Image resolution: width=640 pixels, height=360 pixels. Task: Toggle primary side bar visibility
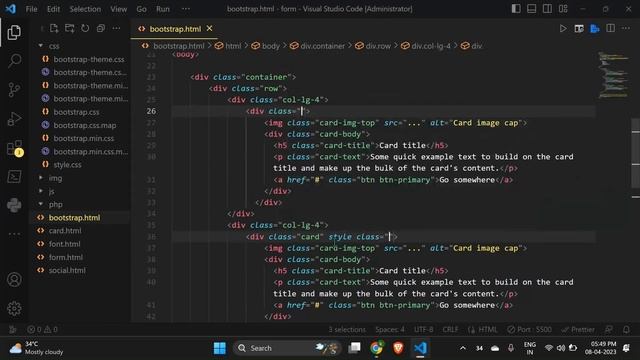[516, 9]
